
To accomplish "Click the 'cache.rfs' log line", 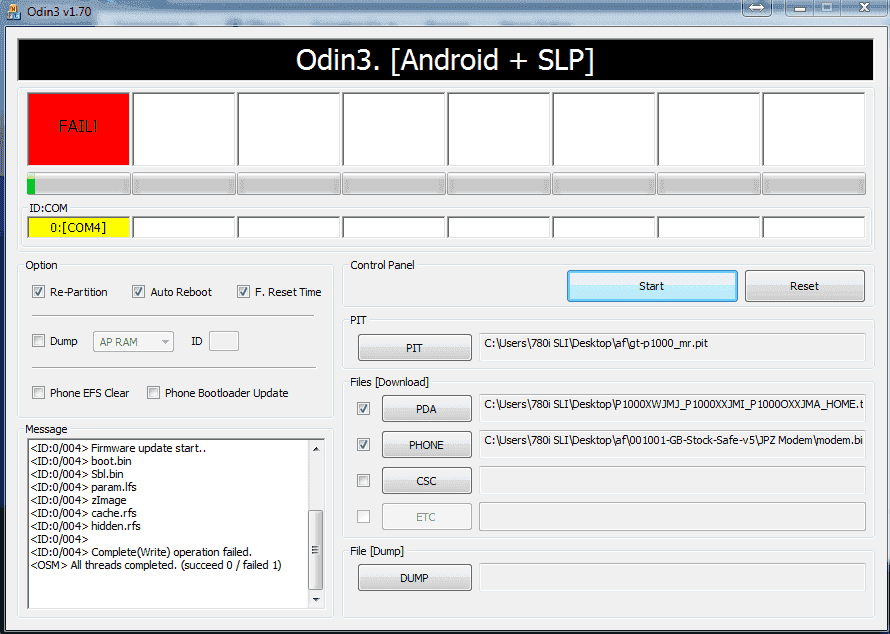I will [83, 513].
